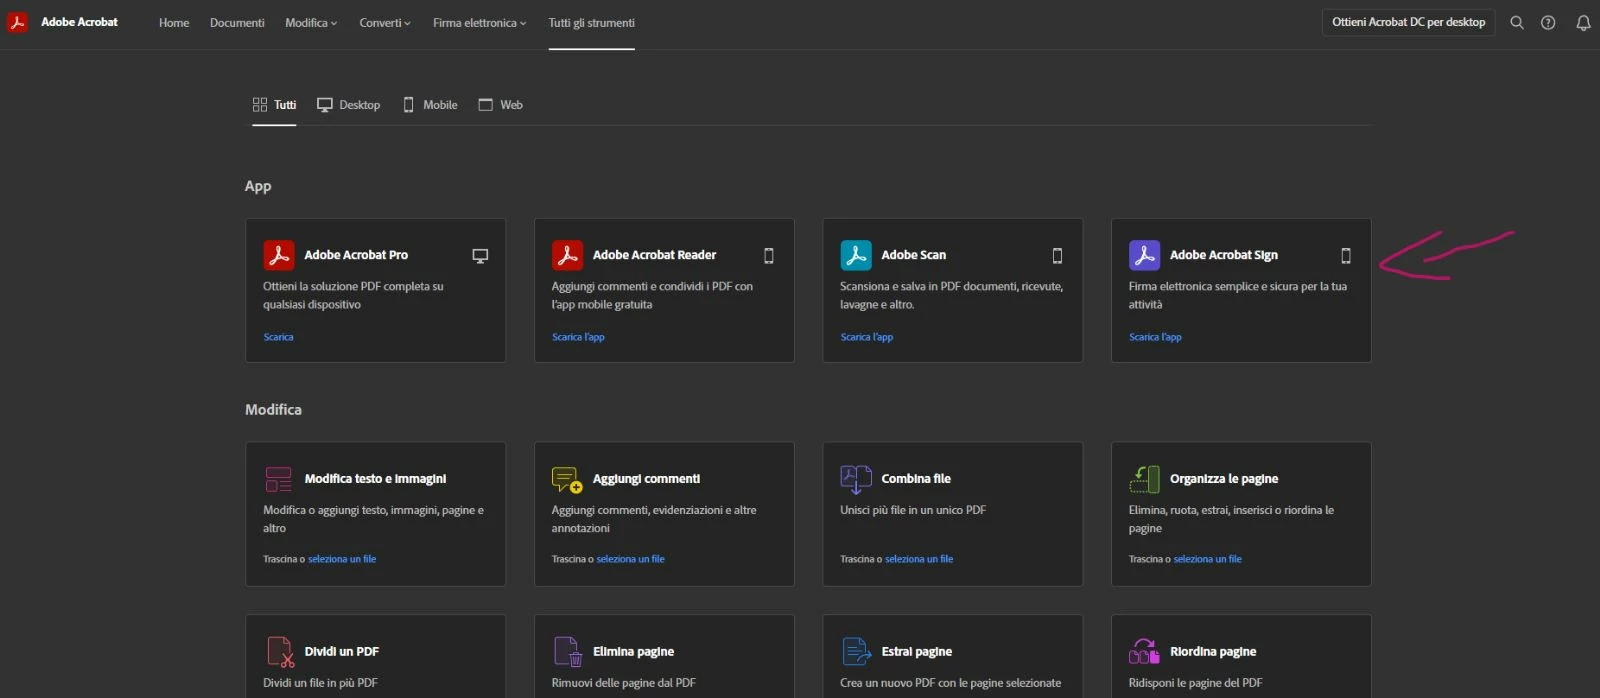This screenshot has width=1600, height=698.
Task: Click 'Rimuovi delle pagine dal PDF' description
Action: (x=623, y=683)
